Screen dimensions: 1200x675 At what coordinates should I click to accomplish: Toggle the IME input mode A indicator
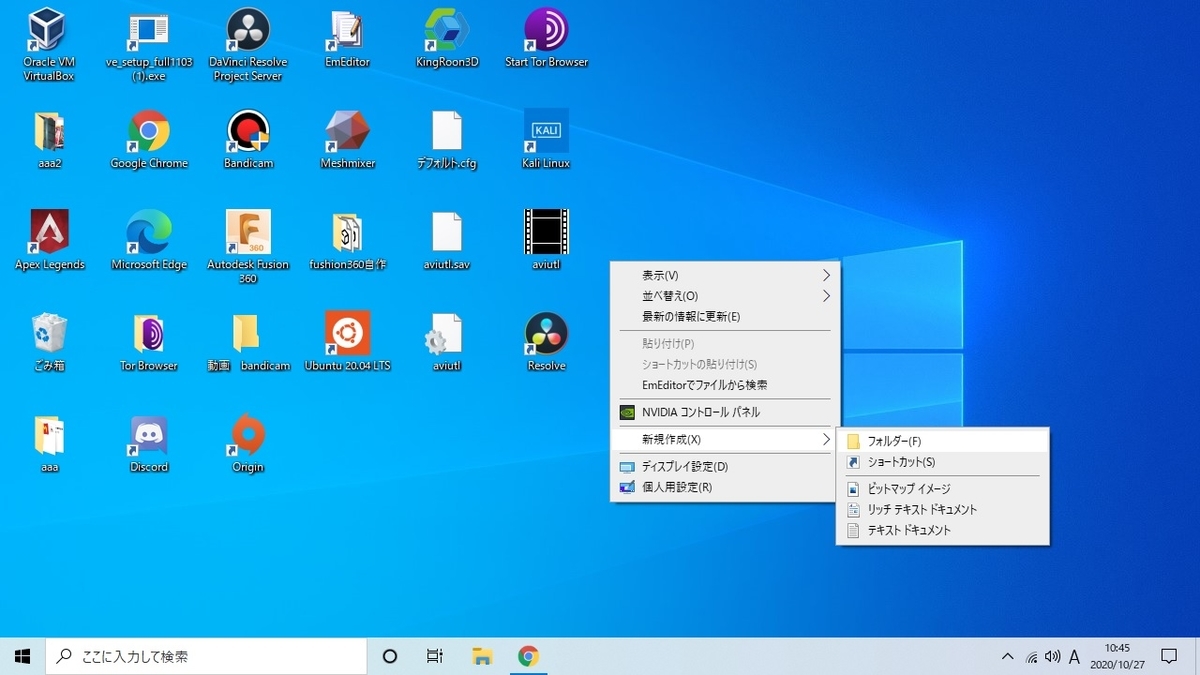click(1075, 657)
